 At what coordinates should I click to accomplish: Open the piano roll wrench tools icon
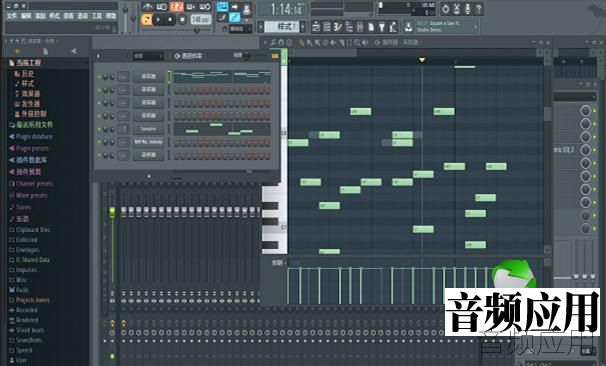coord(273,42)
